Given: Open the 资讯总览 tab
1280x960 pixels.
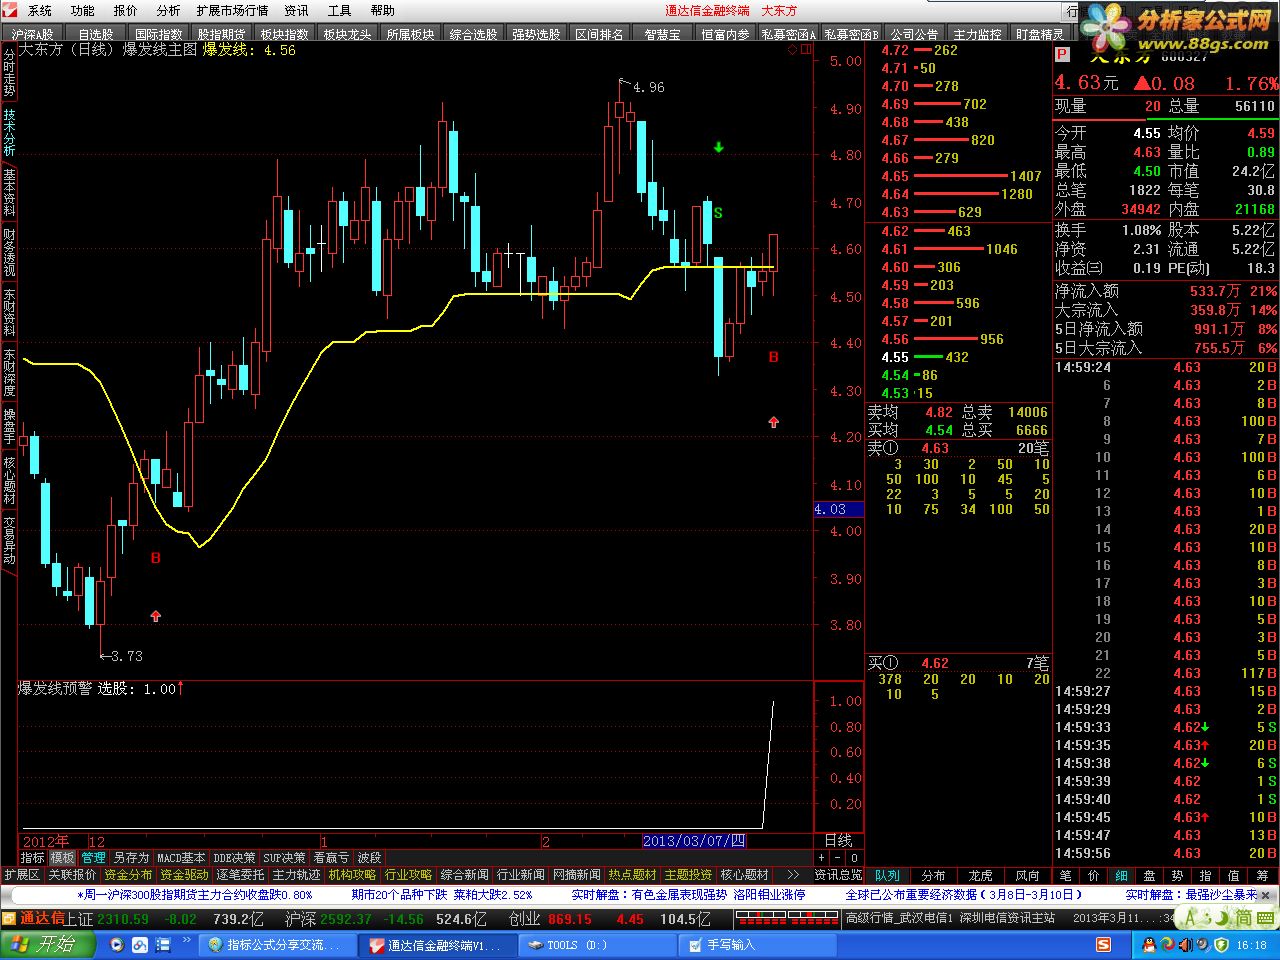Looking at the screenshot, I should point(838,875).
